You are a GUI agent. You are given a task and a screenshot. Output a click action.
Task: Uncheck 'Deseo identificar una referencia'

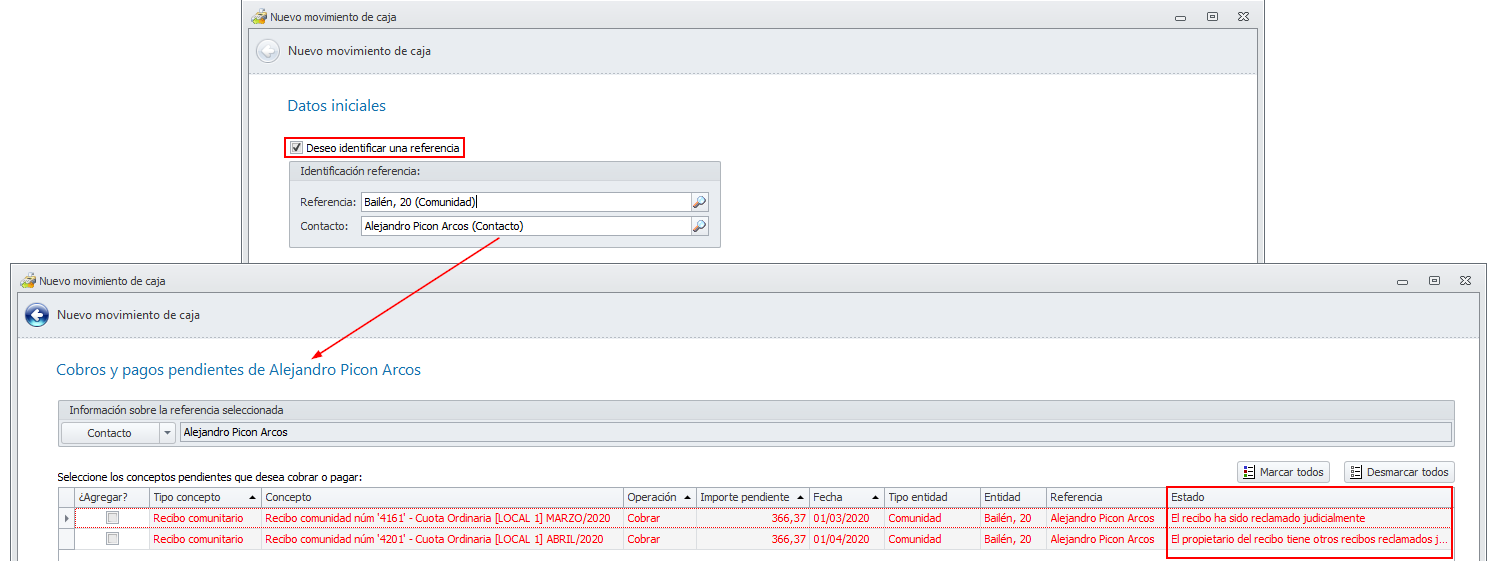tap(297, 148)
